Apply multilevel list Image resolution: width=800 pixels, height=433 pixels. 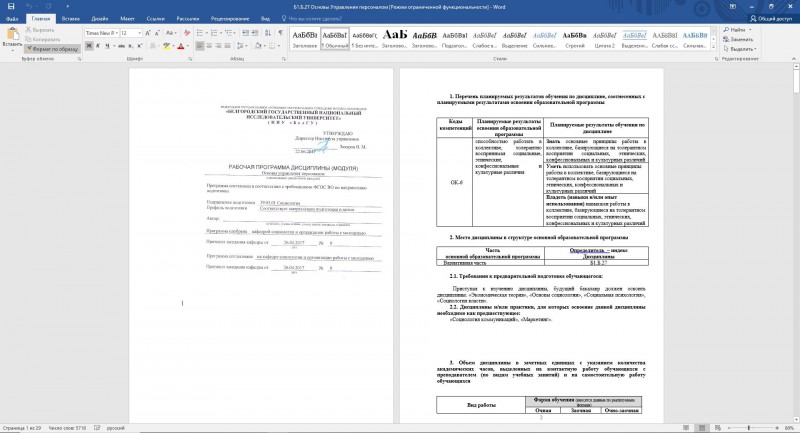point(229,33)
